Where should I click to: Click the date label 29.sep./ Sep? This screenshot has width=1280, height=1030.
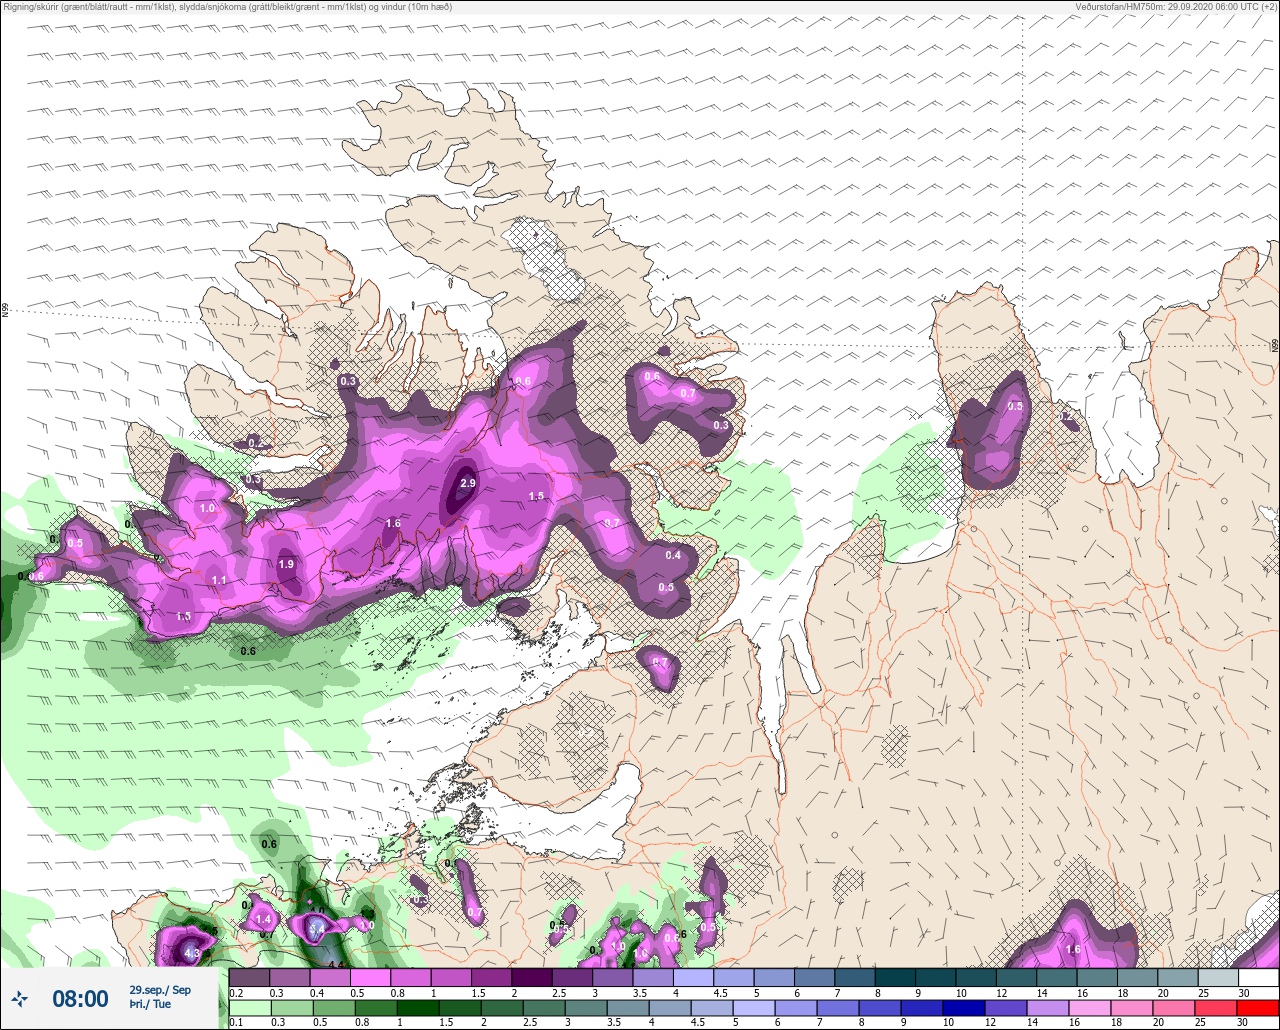pos(160,990)
